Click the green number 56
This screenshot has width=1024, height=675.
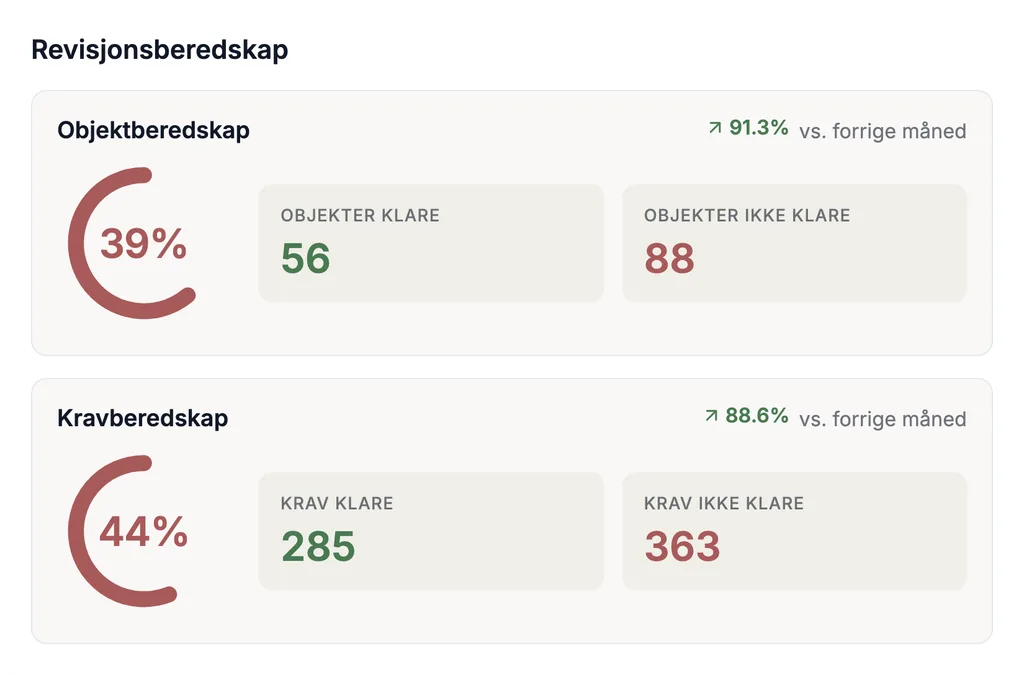click(306, 259)
